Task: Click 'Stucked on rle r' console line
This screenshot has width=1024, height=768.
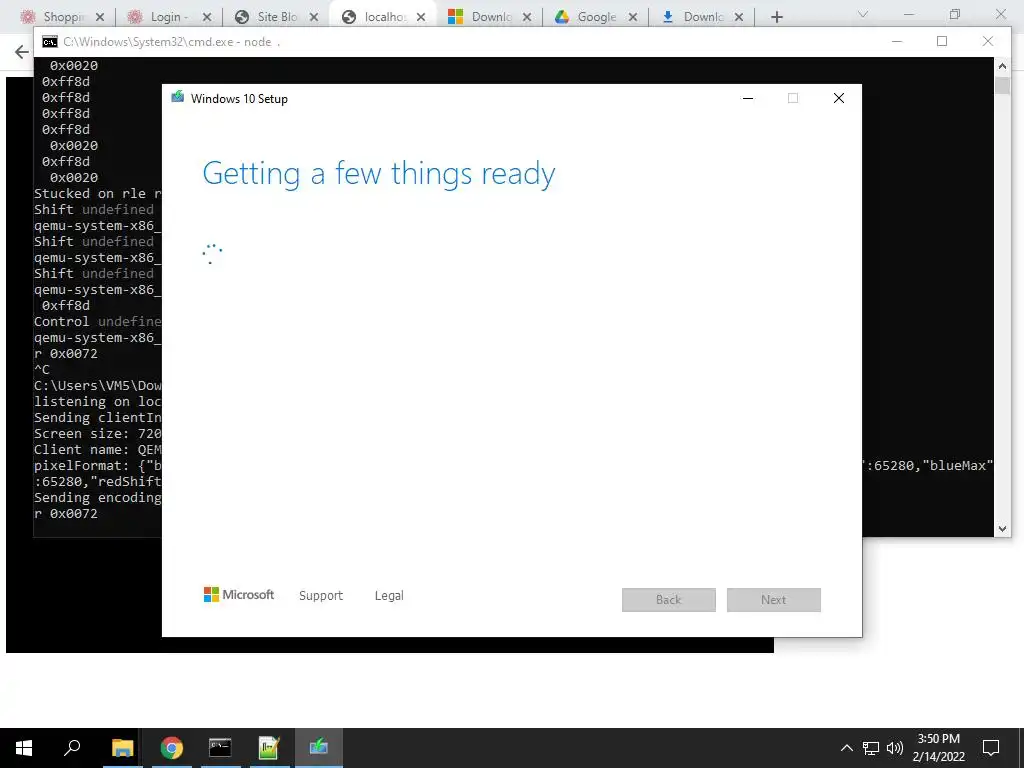Action: point(97,194)
